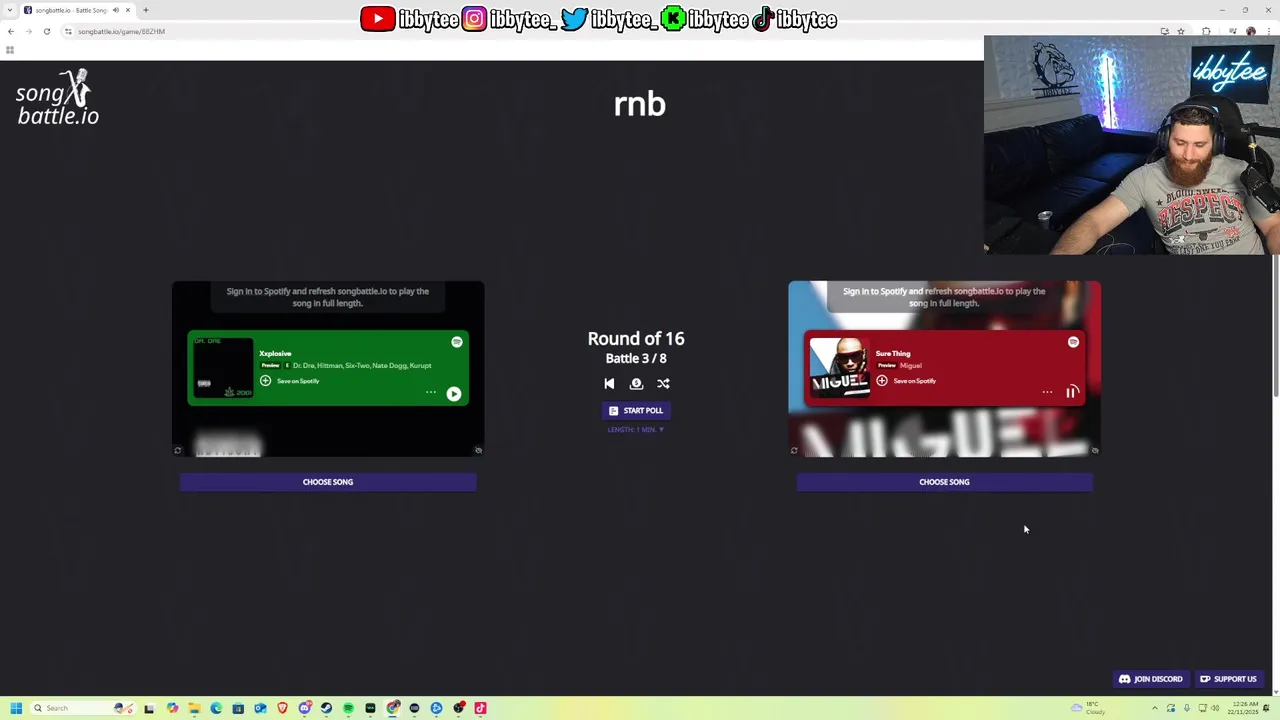Open Steam from the taskbar

coord(326,708)
